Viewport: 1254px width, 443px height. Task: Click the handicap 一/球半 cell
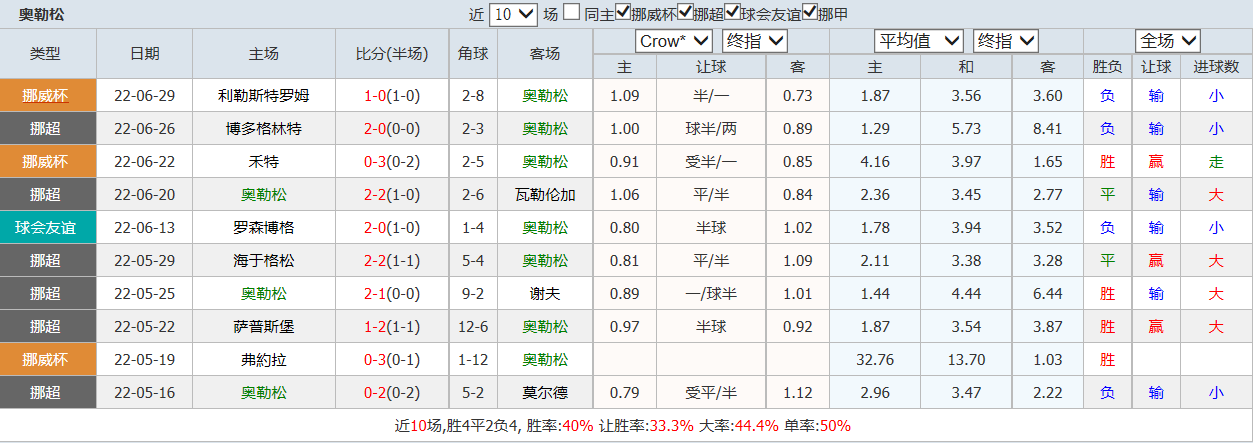pos(711,294)
